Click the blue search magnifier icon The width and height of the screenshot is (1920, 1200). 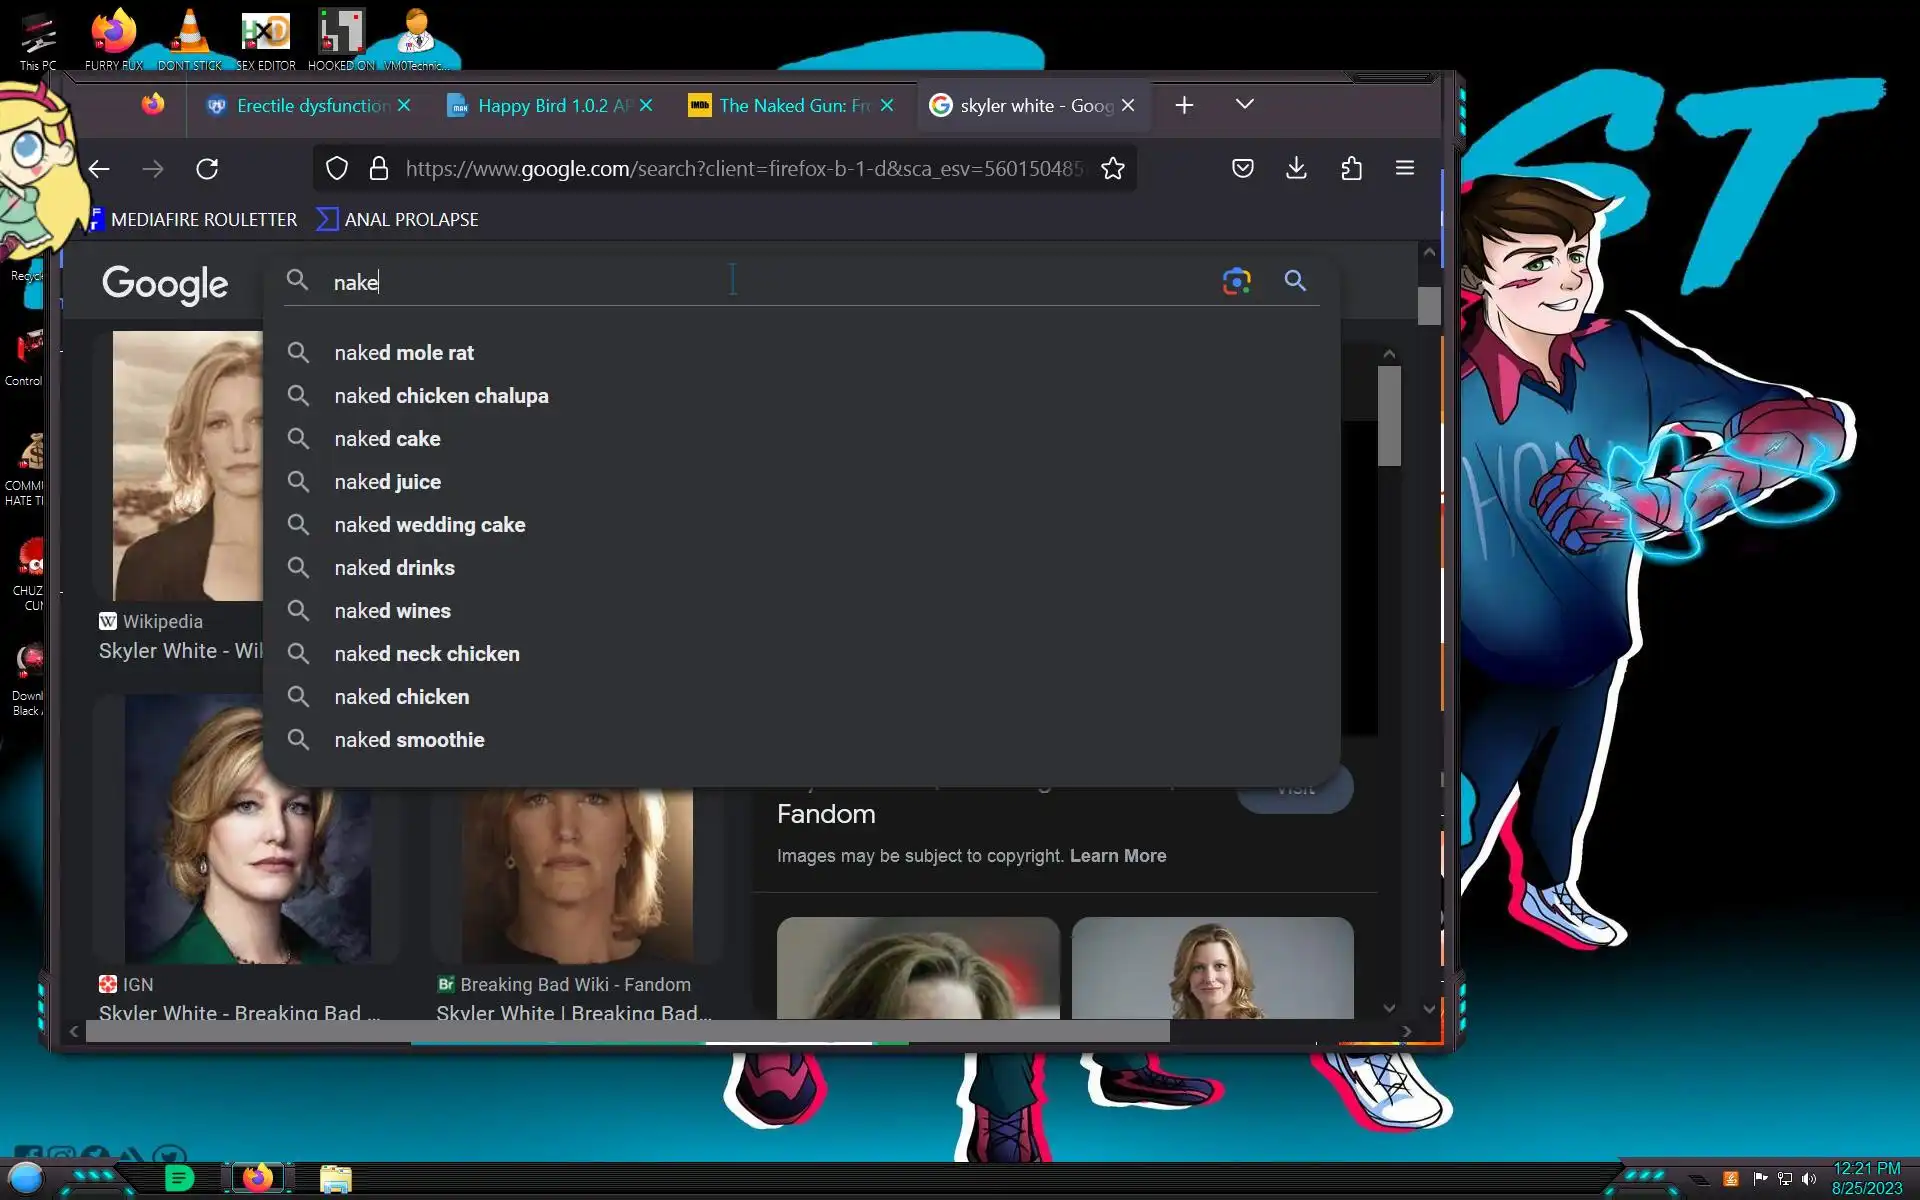[1295, 281]
